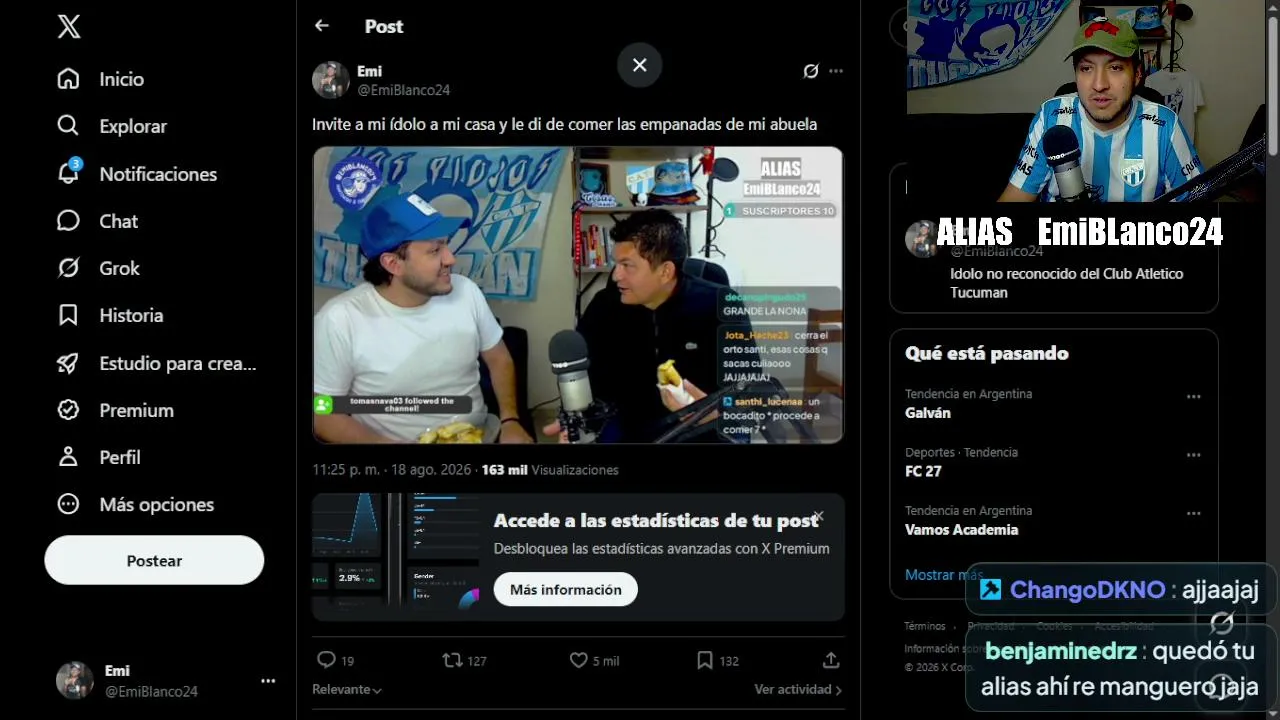Click the bio 'Idolo no reconocido del Club Atletico Tucuman'

[x=1067, y=283]
